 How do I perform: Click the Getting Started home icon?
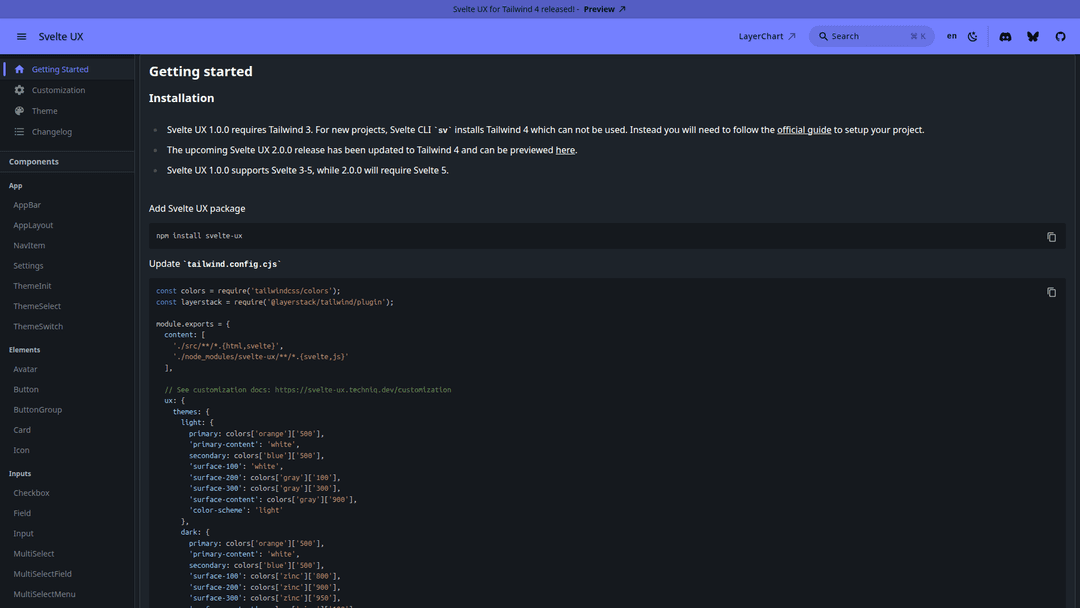click(x=19, y=69)
